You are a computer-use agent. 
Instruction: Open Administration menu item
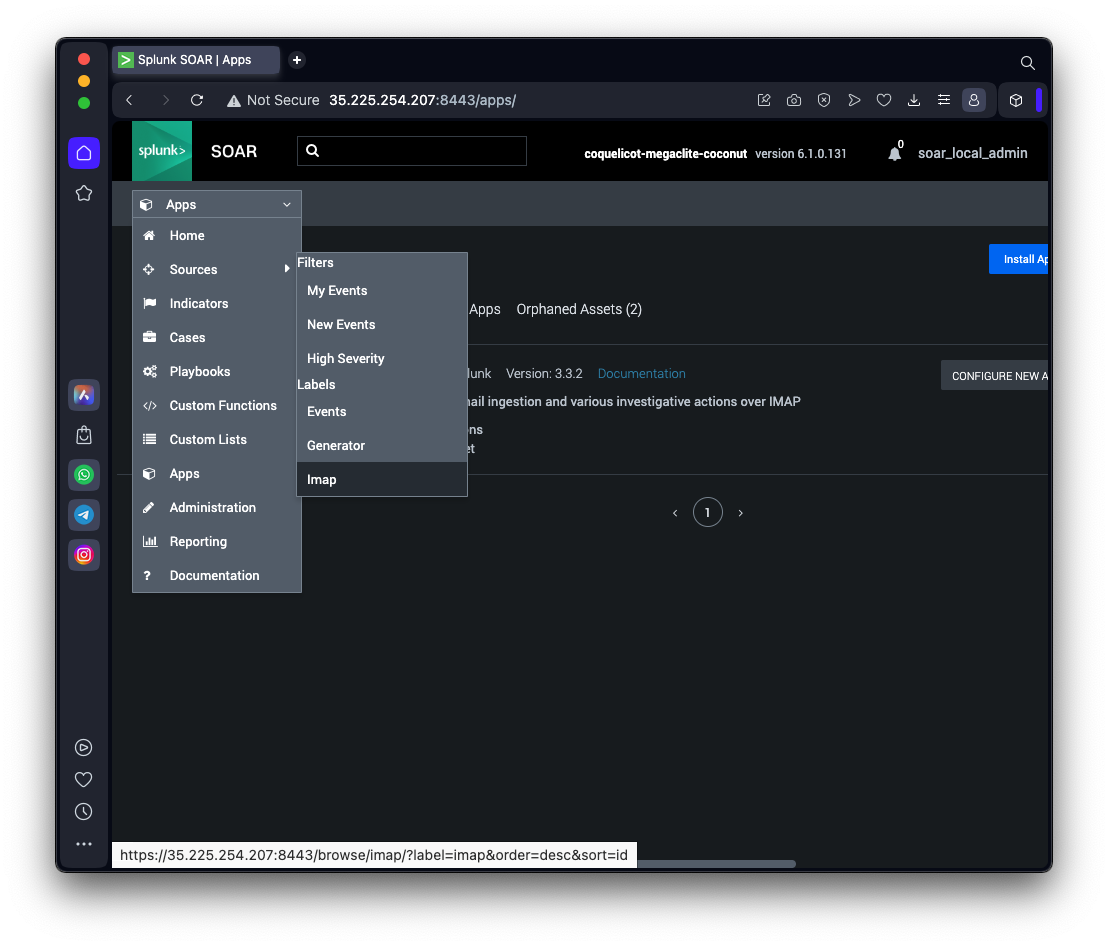point(212,507)
